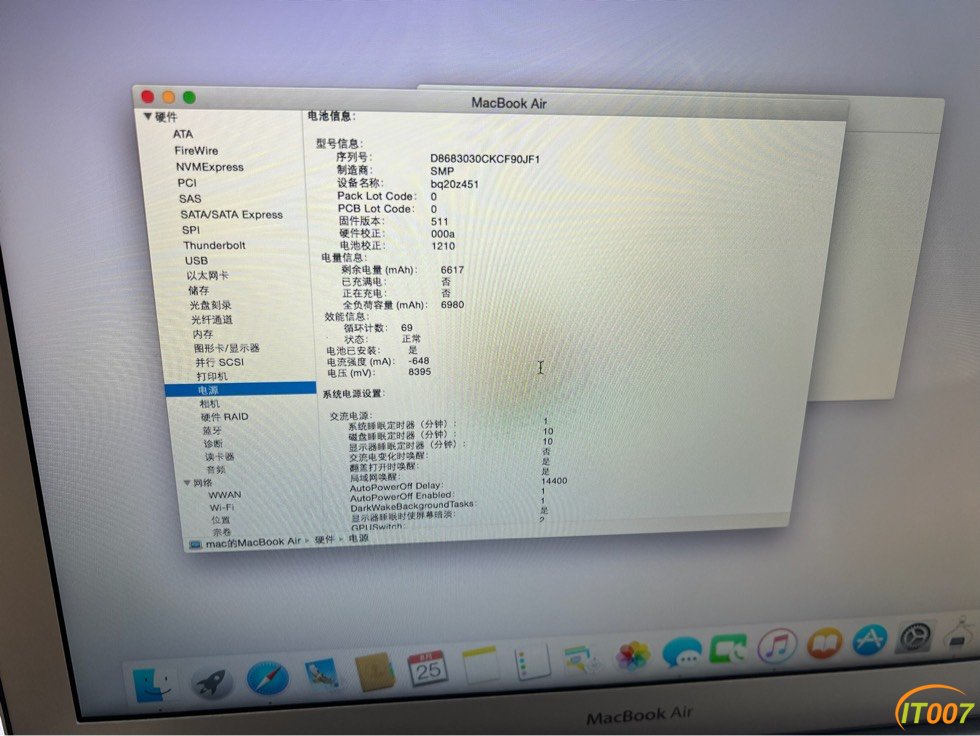Select SPI in the sidebar
Screen dimensions: 980x736
point(191,230)
